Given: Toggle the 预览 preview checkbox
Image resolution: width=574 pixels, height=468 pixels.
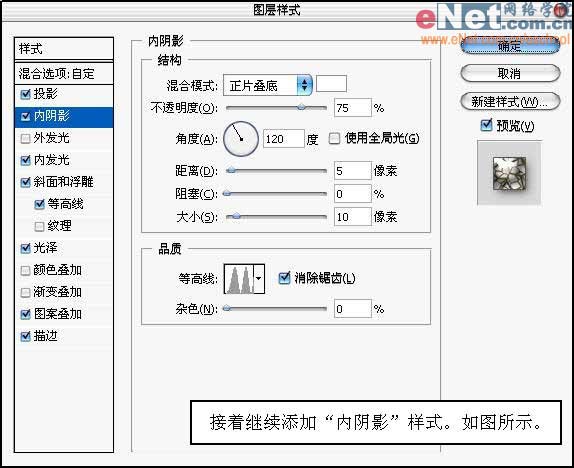Looking at the screenshot, I should coord(486,125).
